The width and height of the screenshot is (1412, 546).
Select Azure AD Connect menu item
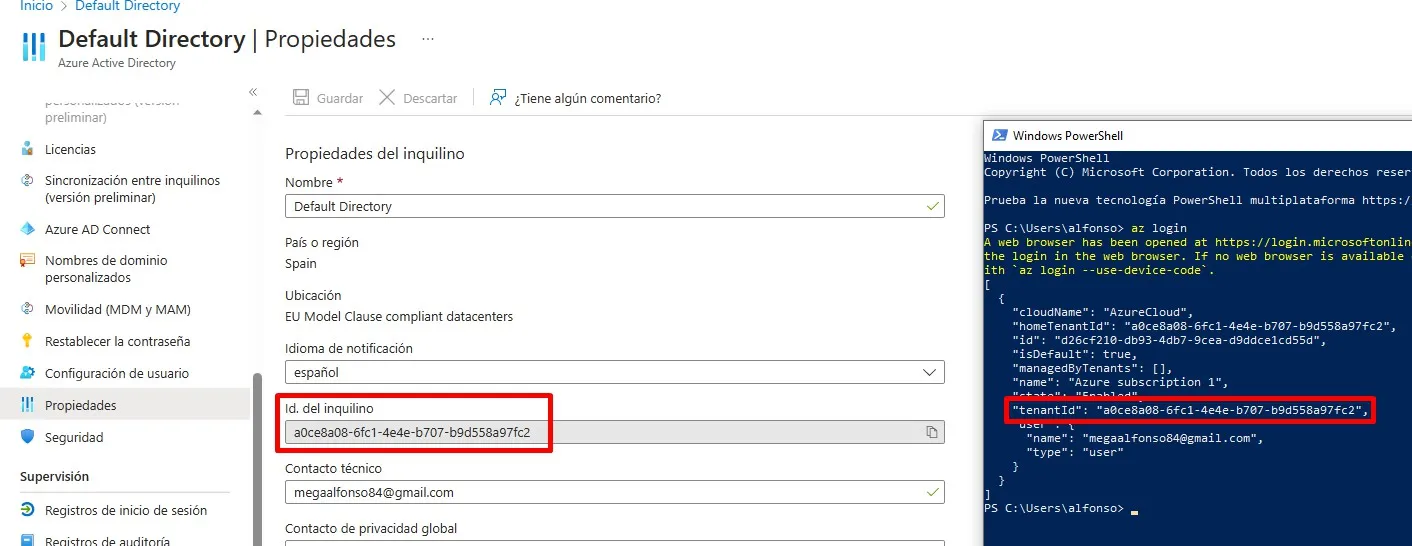point(97,229)
